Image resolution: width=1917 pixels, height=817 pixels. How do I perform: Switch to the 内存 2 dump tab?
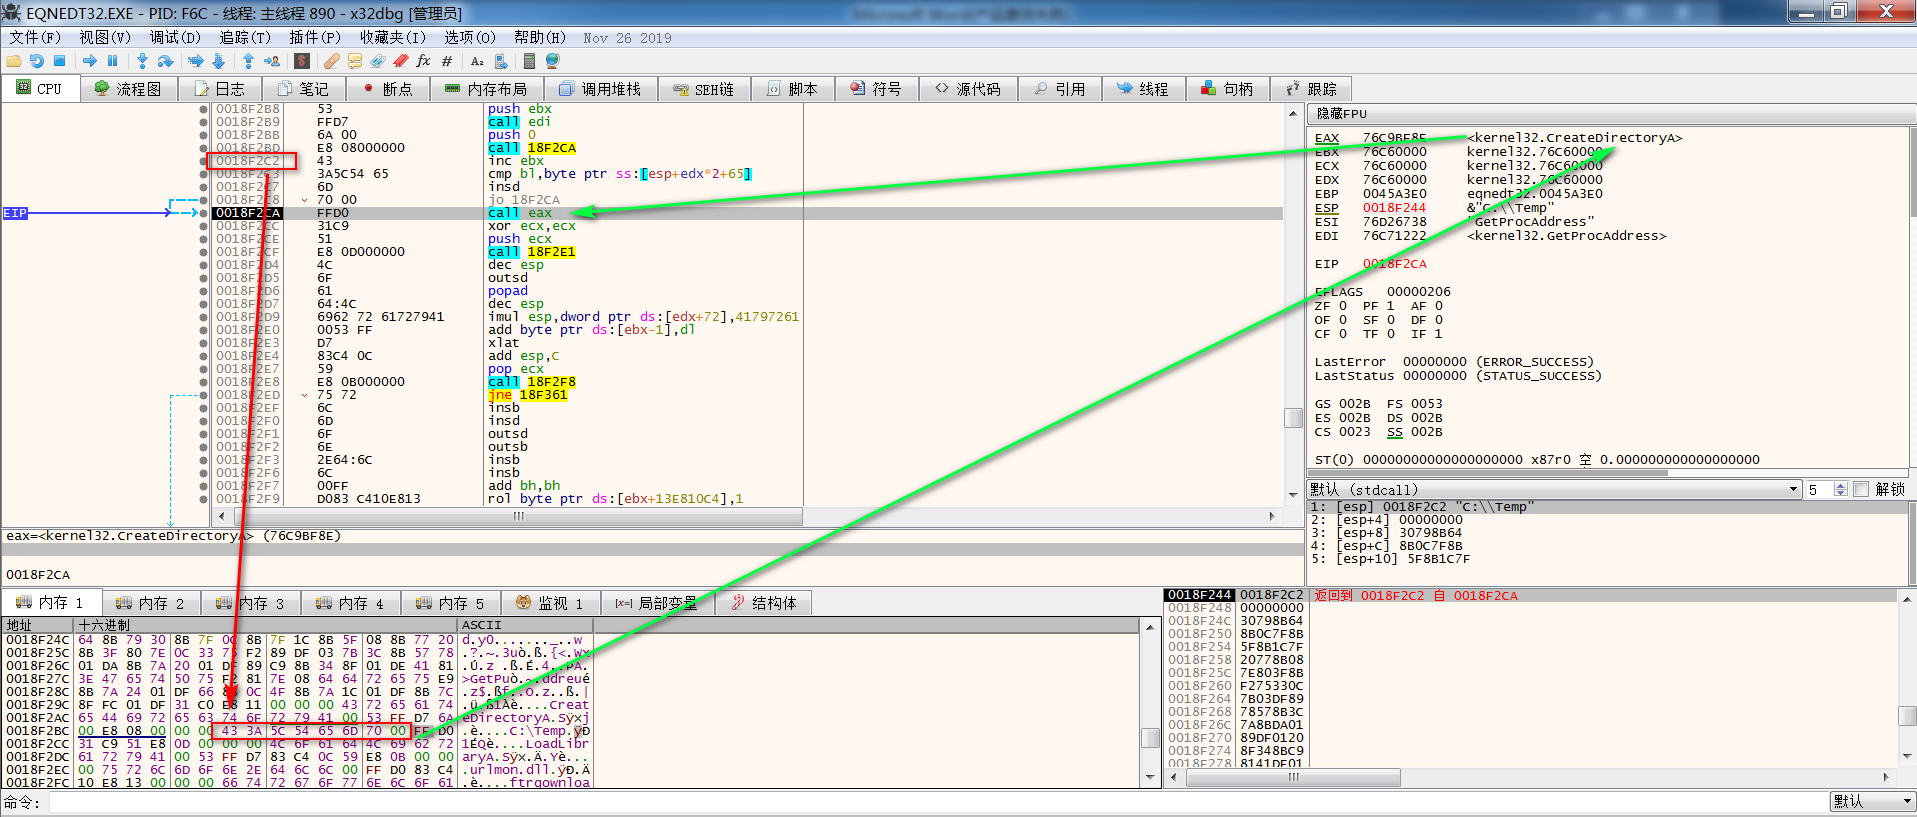point(150,603)
